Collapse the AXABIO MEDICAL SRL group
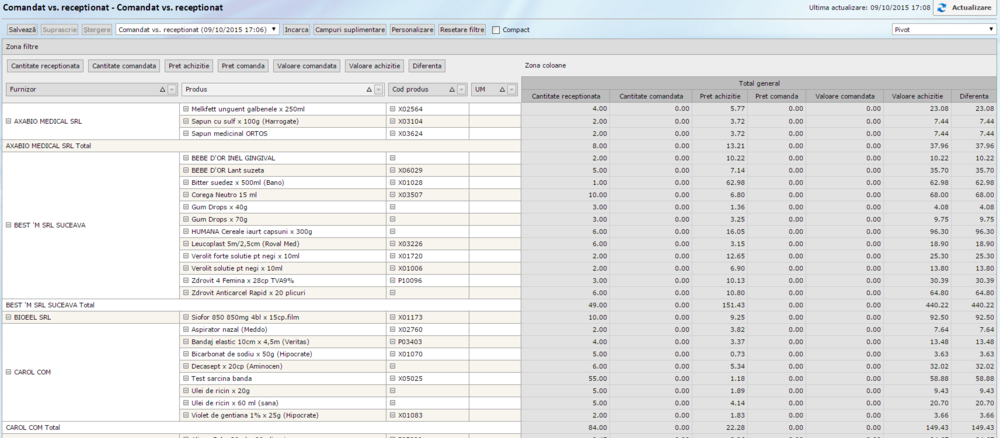The width and height of the screenshot is (1000, 438). click(9, 120)
